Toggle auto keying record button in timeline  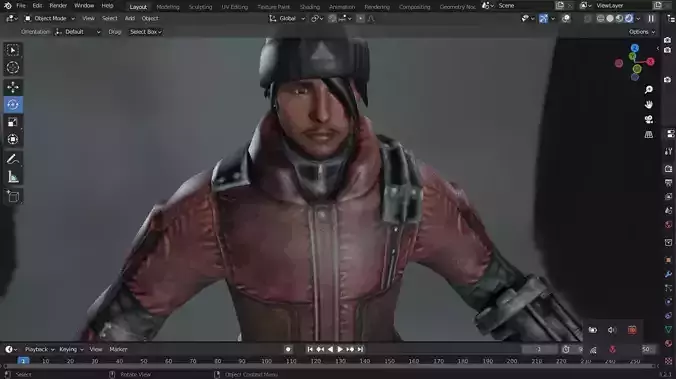[288, 349]
